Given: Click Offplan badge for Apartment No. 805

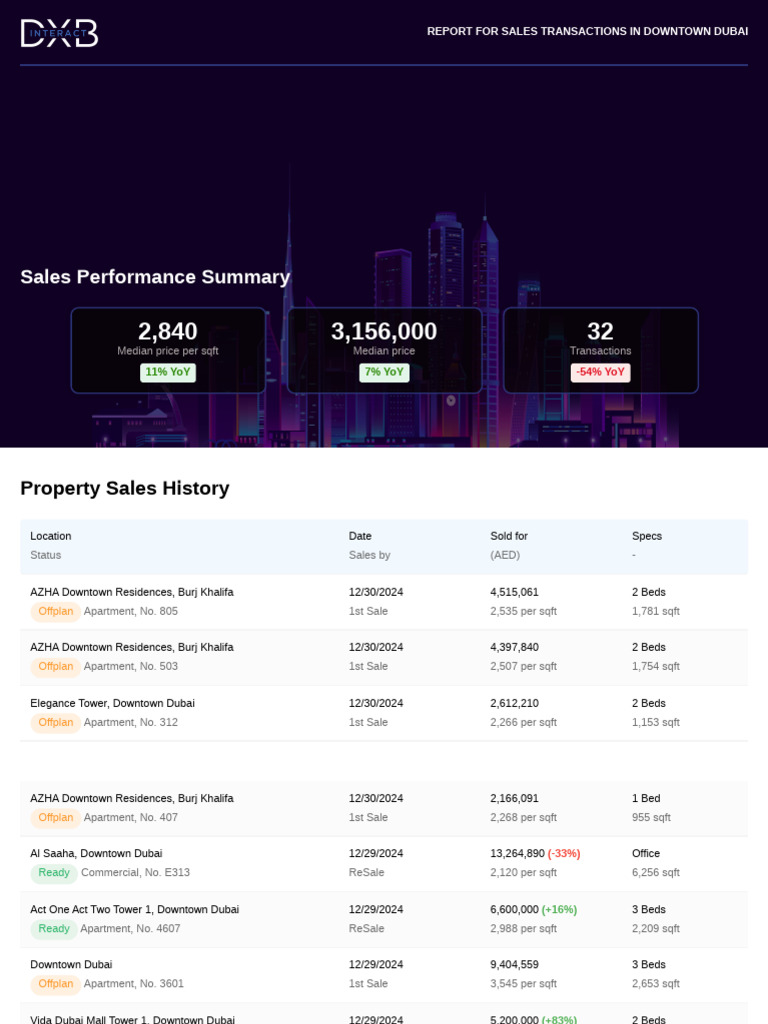Looking at the screenshot, I should (56, 611).
